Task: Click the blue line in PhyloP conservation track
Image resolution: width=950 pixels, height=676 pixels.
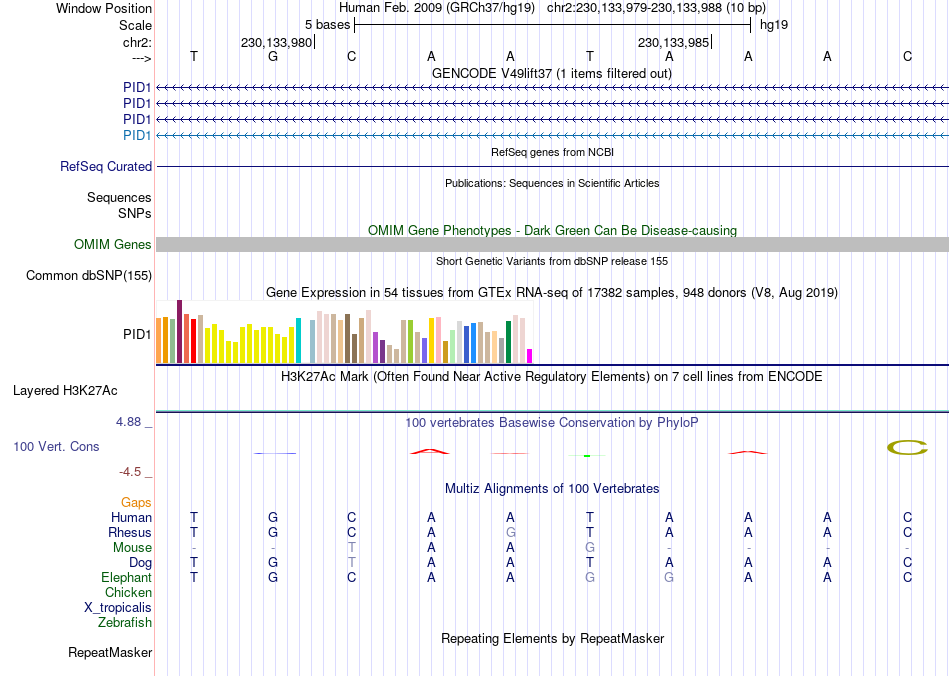Action: [x=275, y=453]
